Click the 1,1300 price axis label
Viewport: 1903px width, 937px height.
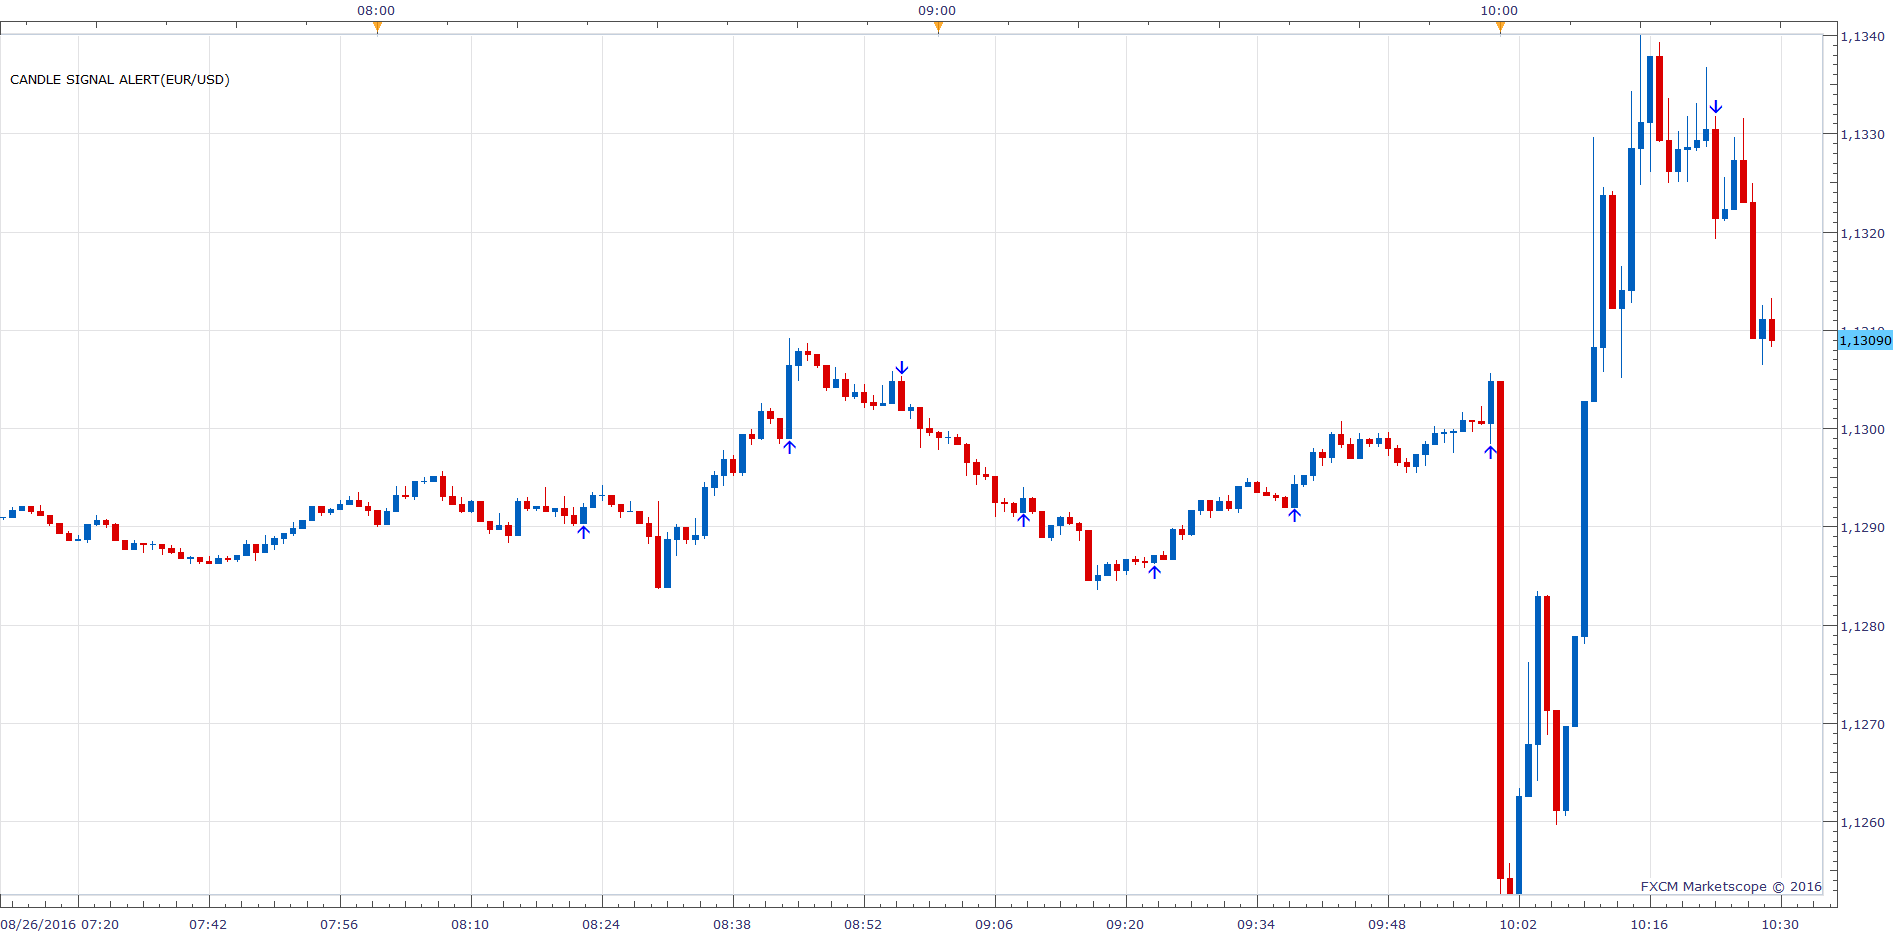[1862, 430]
